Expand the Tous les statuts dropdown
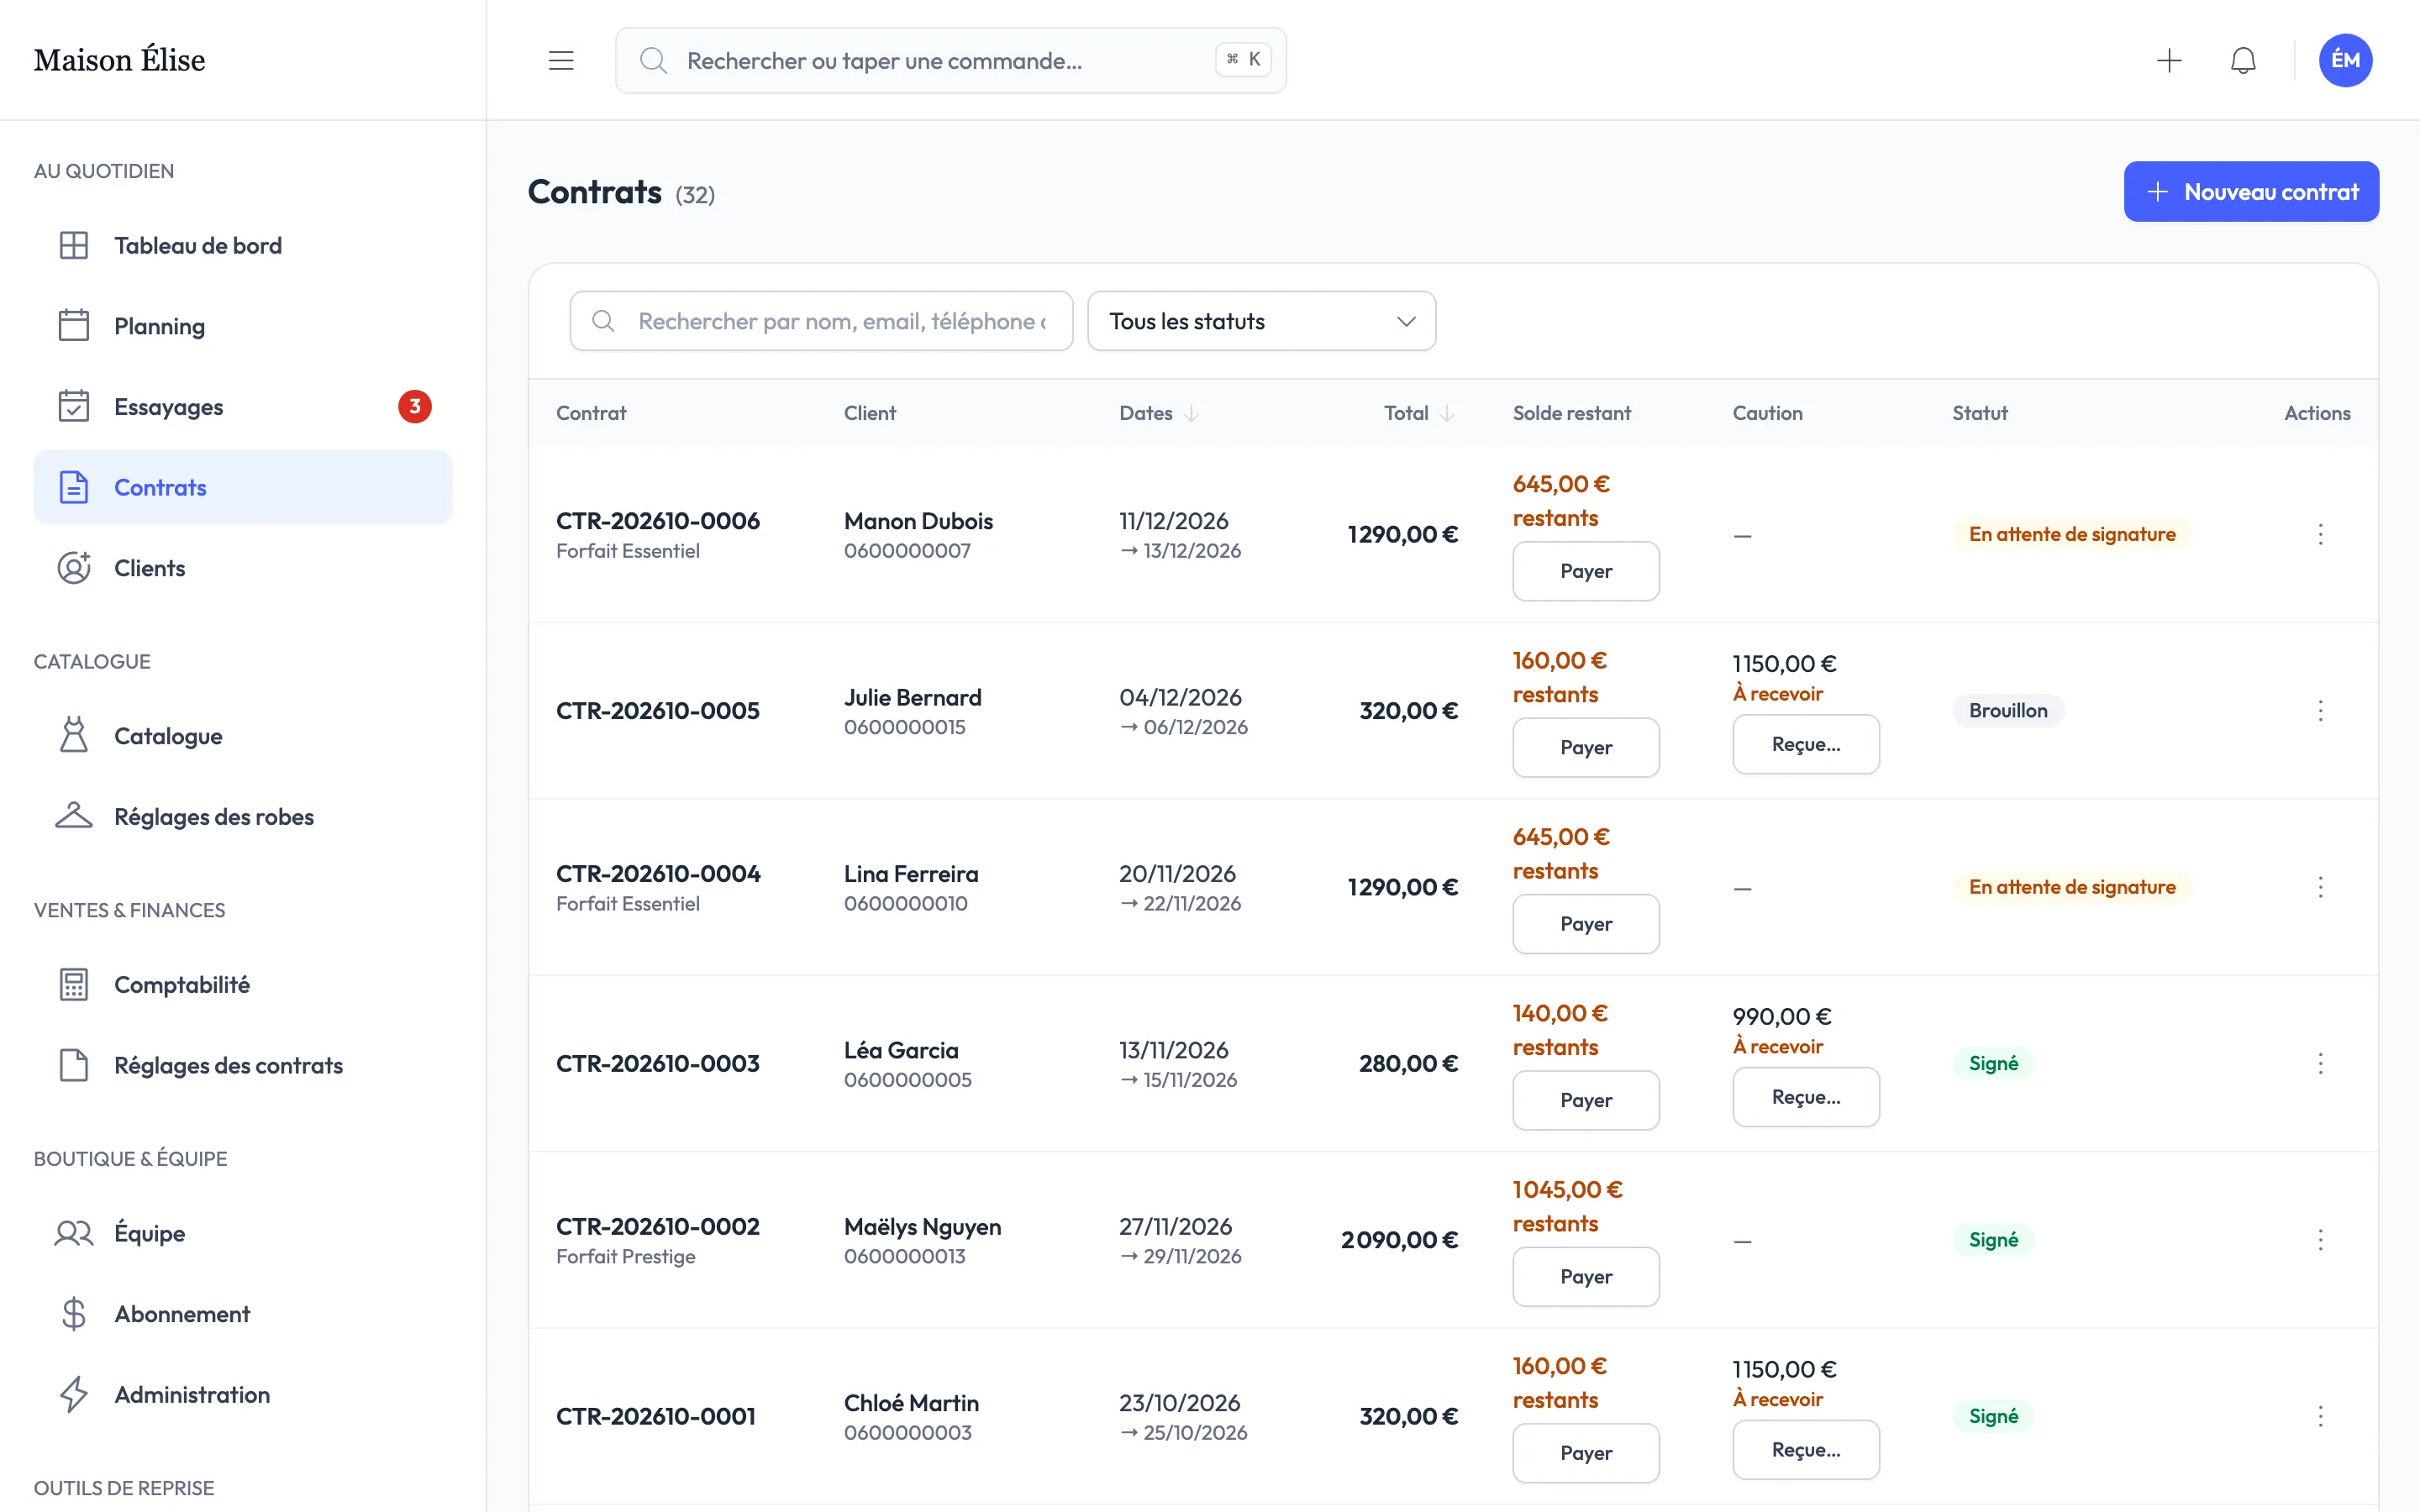The height and width of the screenshot is (1512, 2420). point(1261,321)
